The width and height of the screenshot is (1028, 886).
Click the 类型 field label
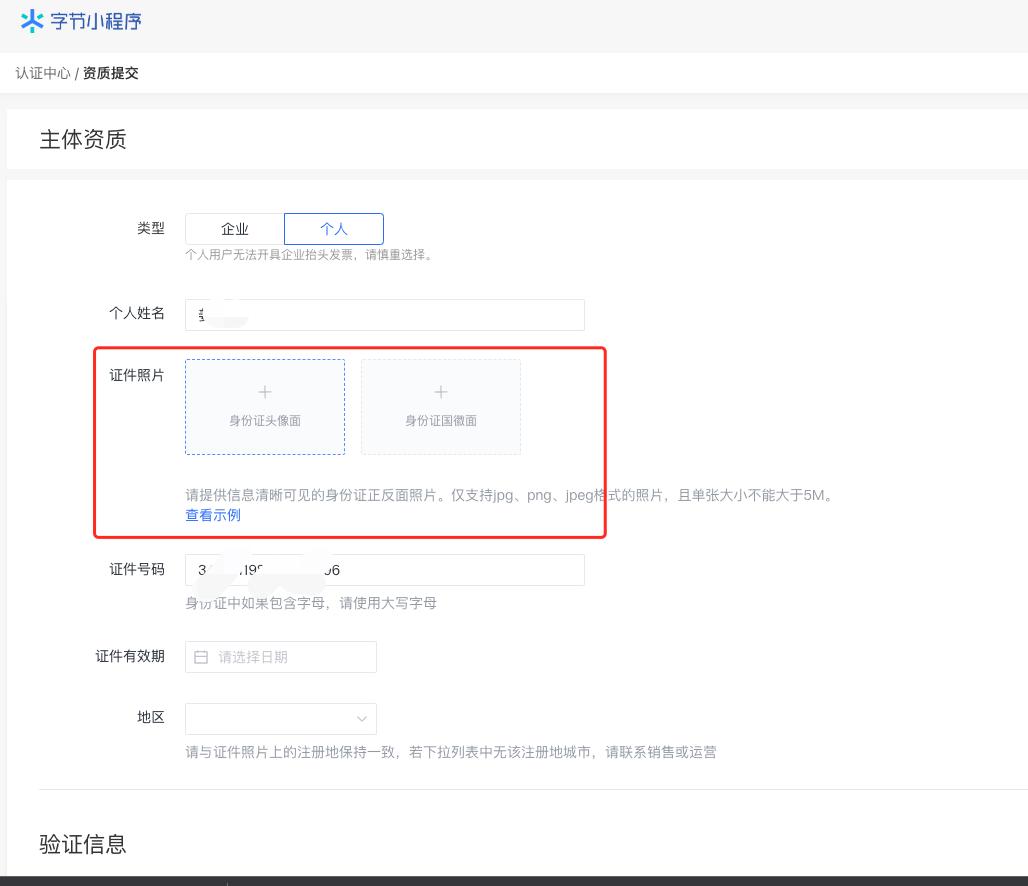click(151, 228)
